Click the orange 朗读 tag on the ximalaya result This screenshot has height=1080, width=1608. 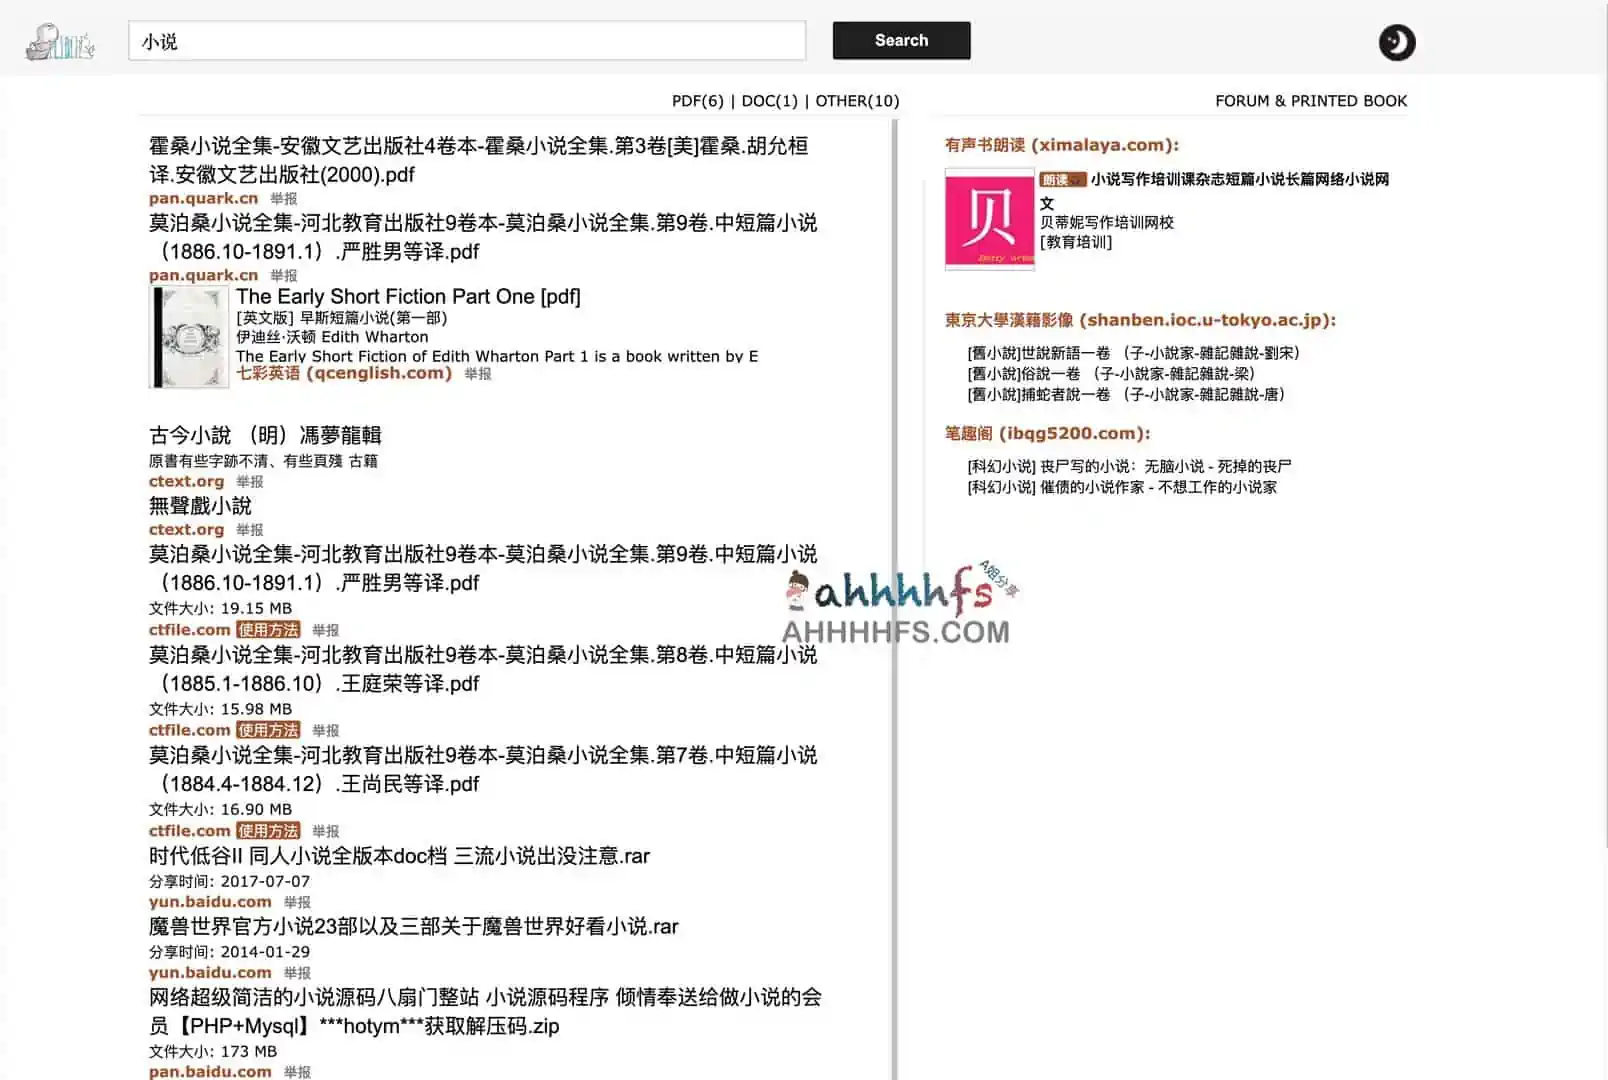(x=1062, y=180)
